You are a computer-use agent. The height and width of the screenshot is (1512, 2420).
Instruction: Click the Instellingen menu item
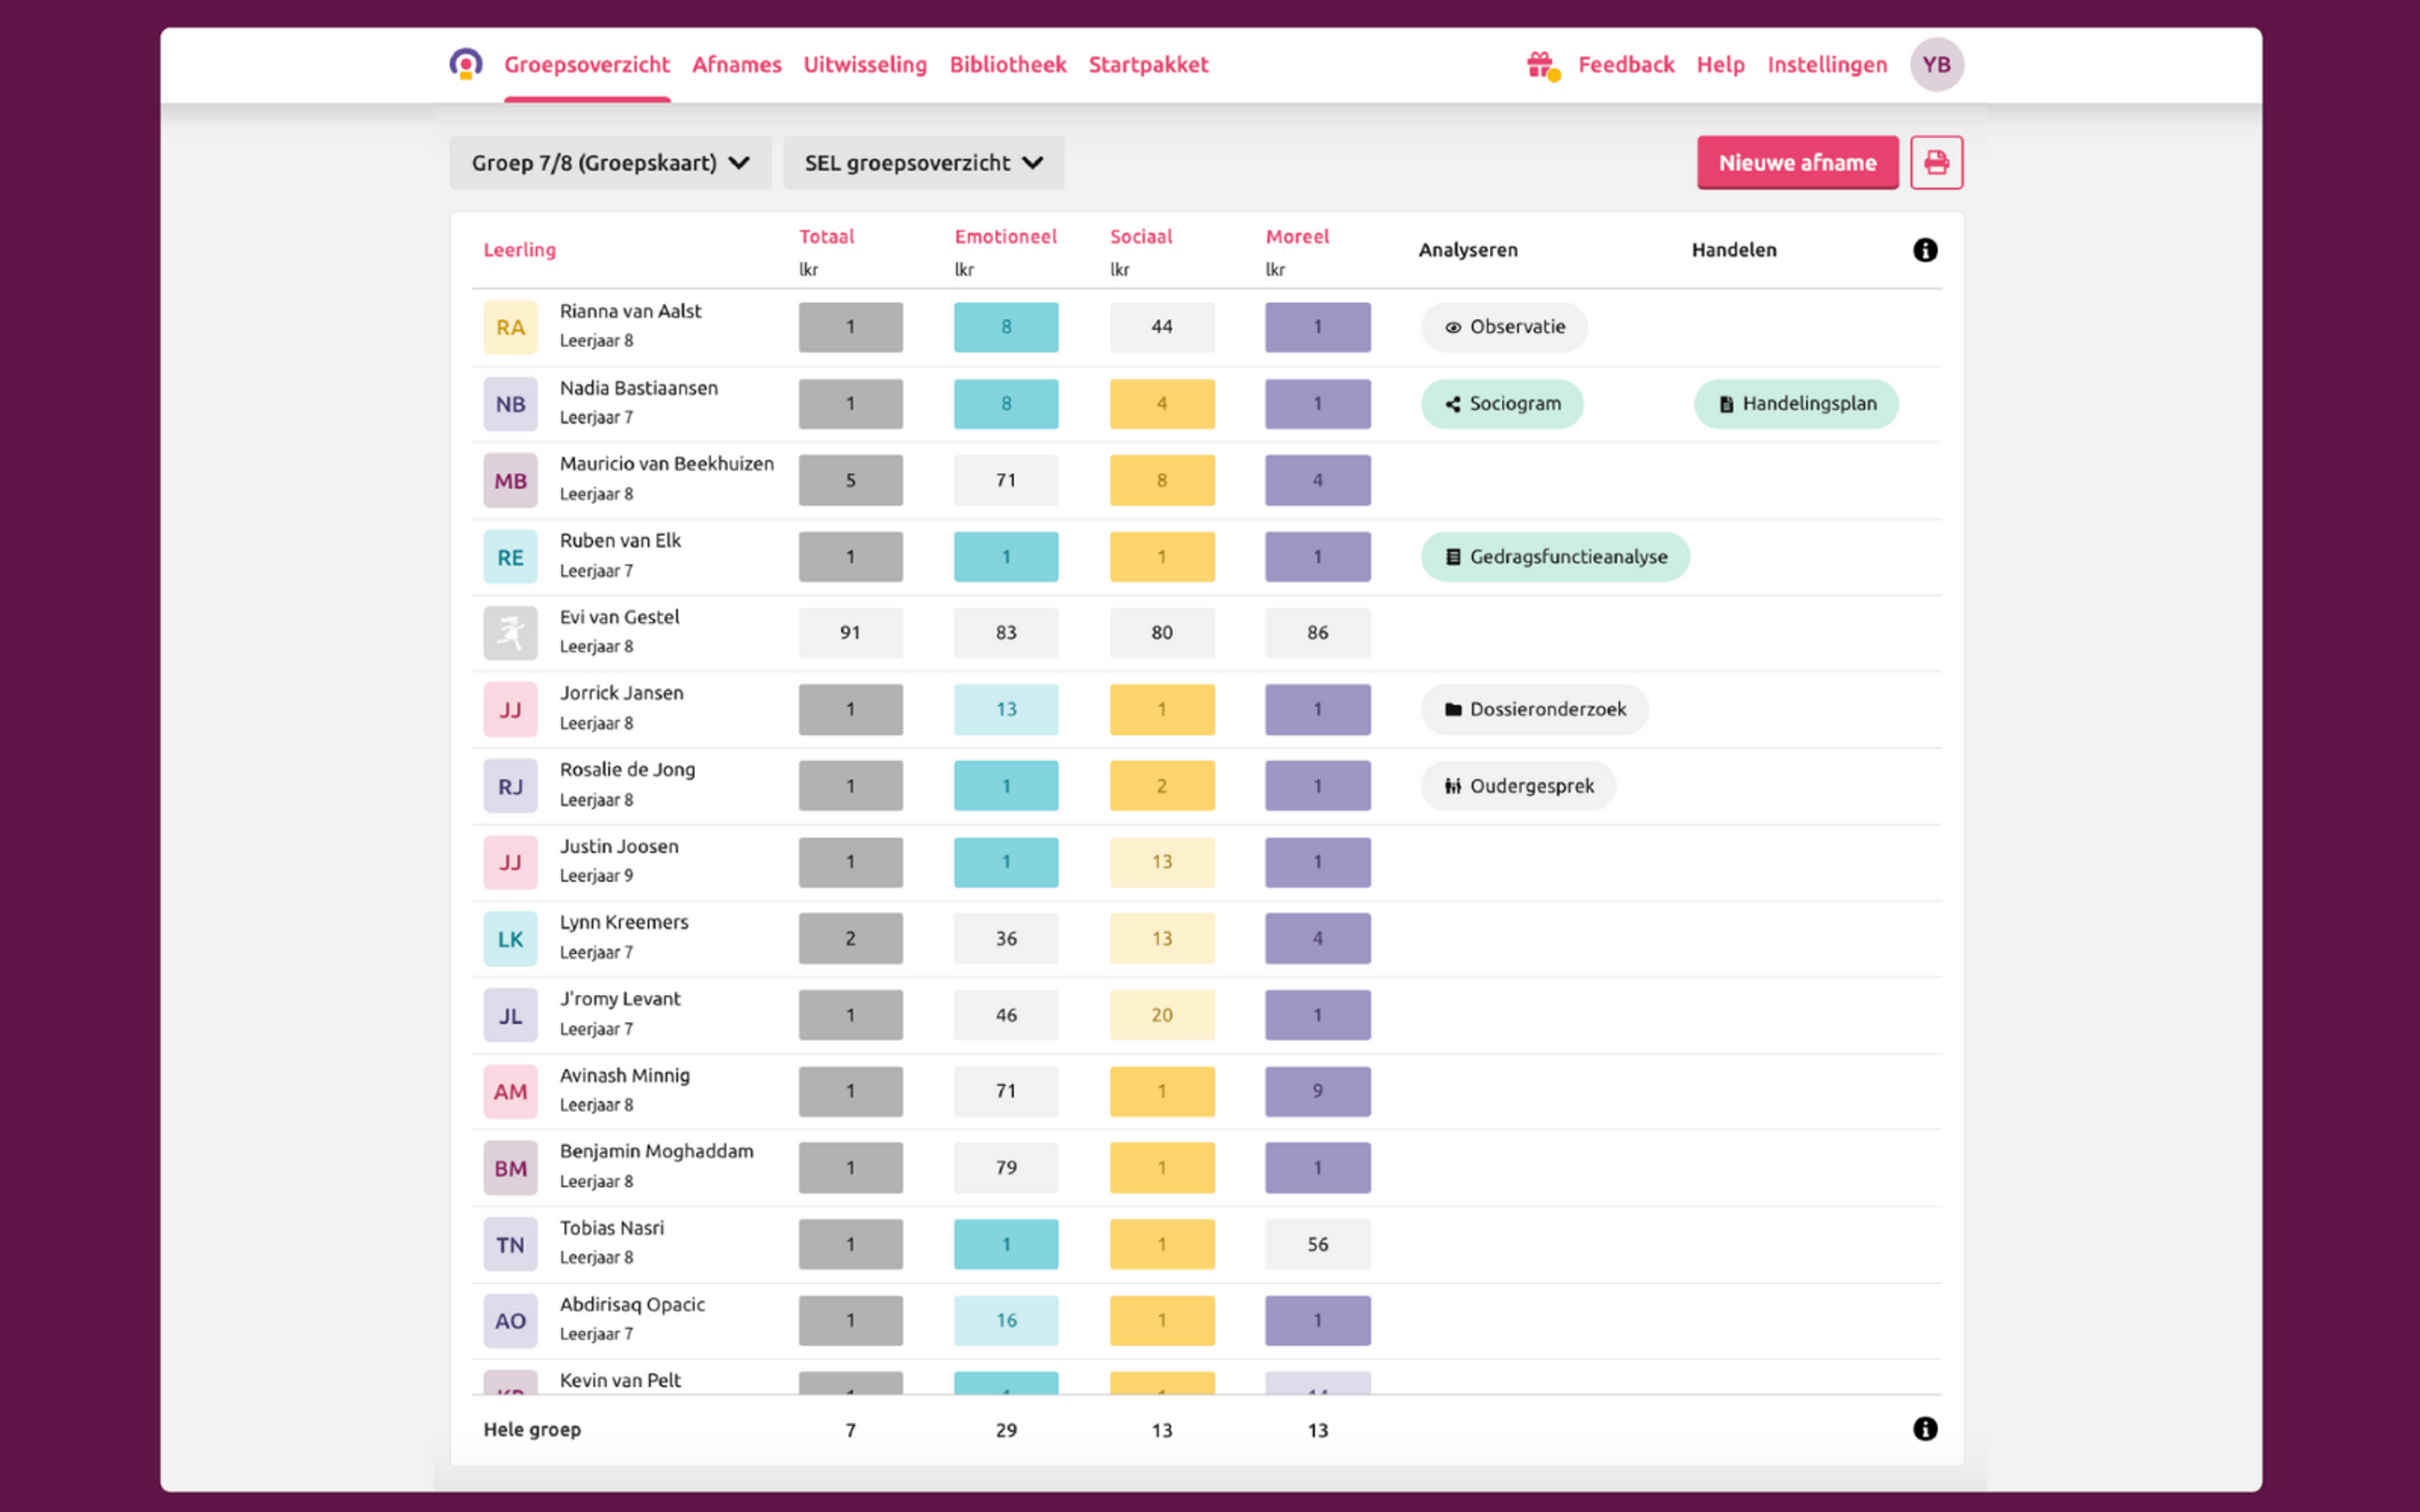click(x=1826, y=63)
